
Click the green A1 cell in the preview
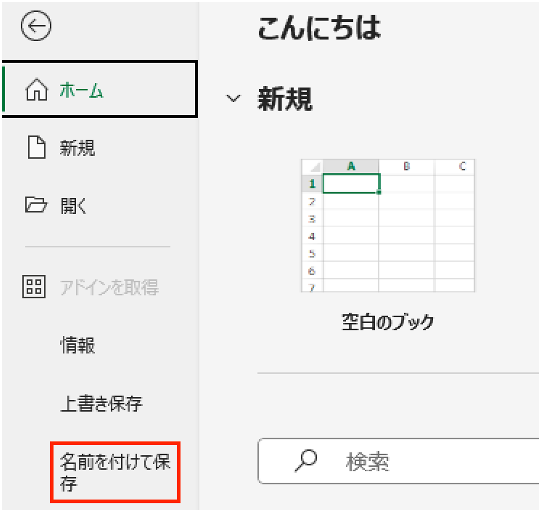coord(351,183)
